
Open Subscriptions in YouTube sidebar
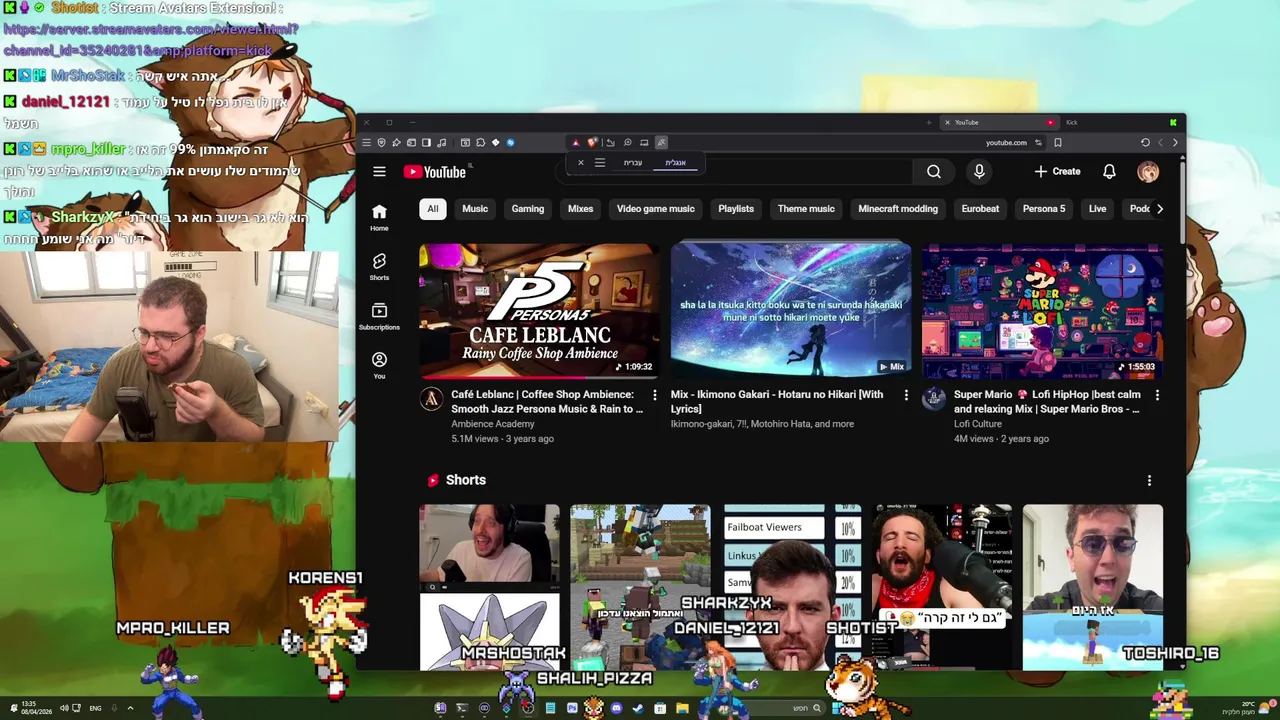379,316
